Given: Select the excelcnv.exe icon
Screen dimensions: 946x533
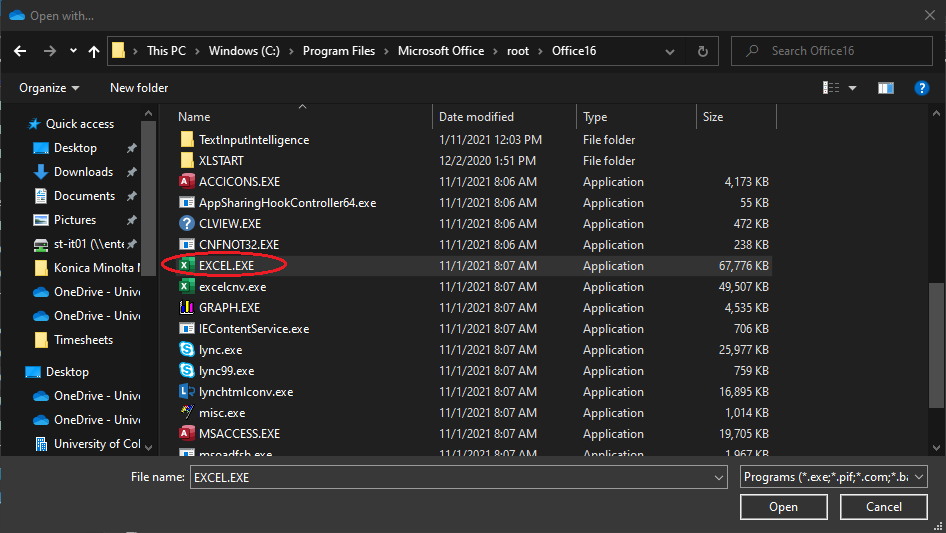Looking at the screenshot, I should coord(187,287).
